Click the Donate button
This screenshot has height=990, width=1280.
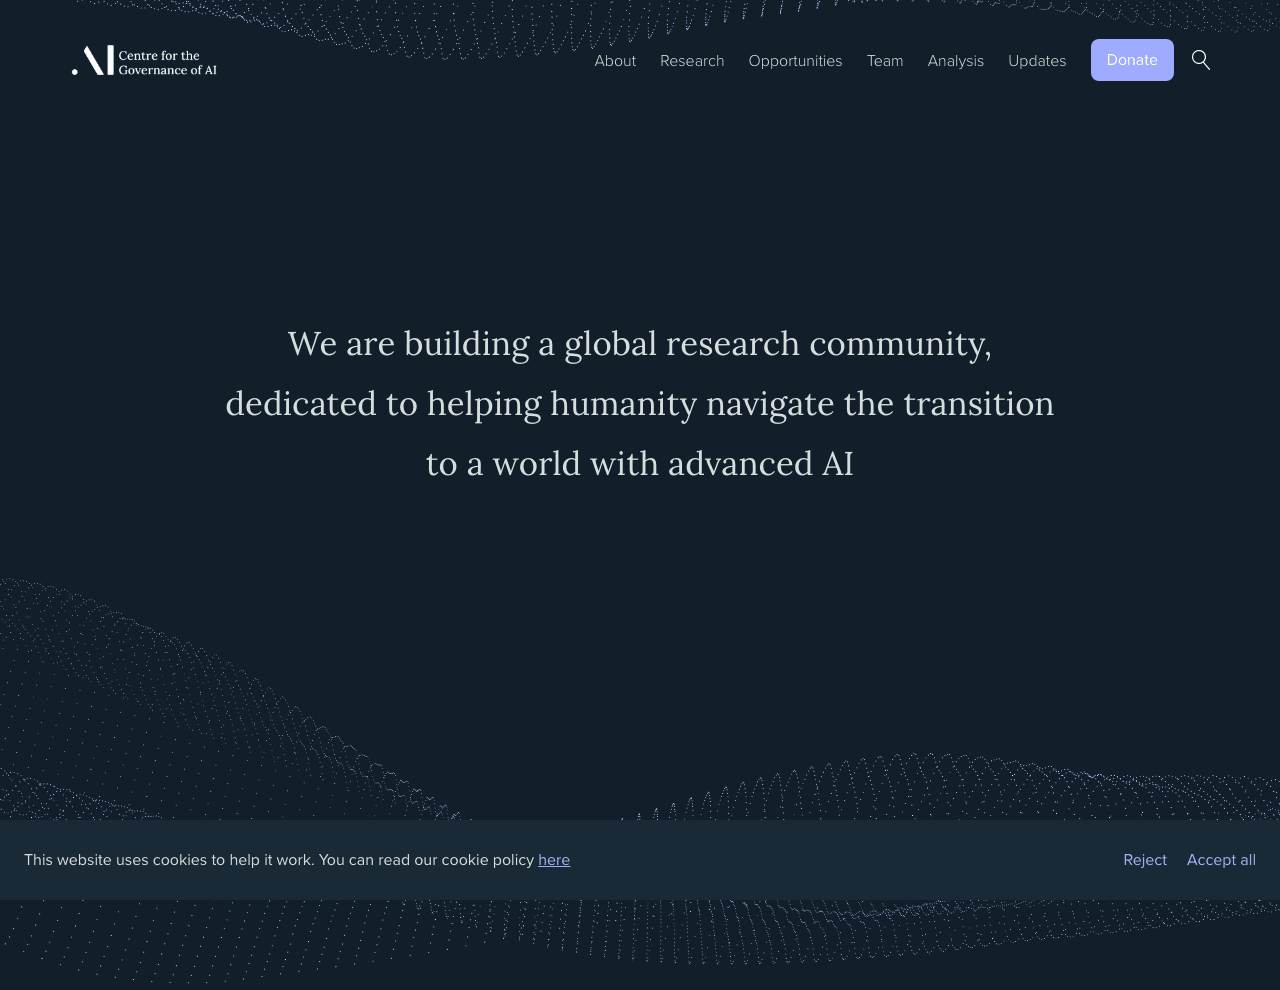pyautogui.click(x=1132, y=60)
